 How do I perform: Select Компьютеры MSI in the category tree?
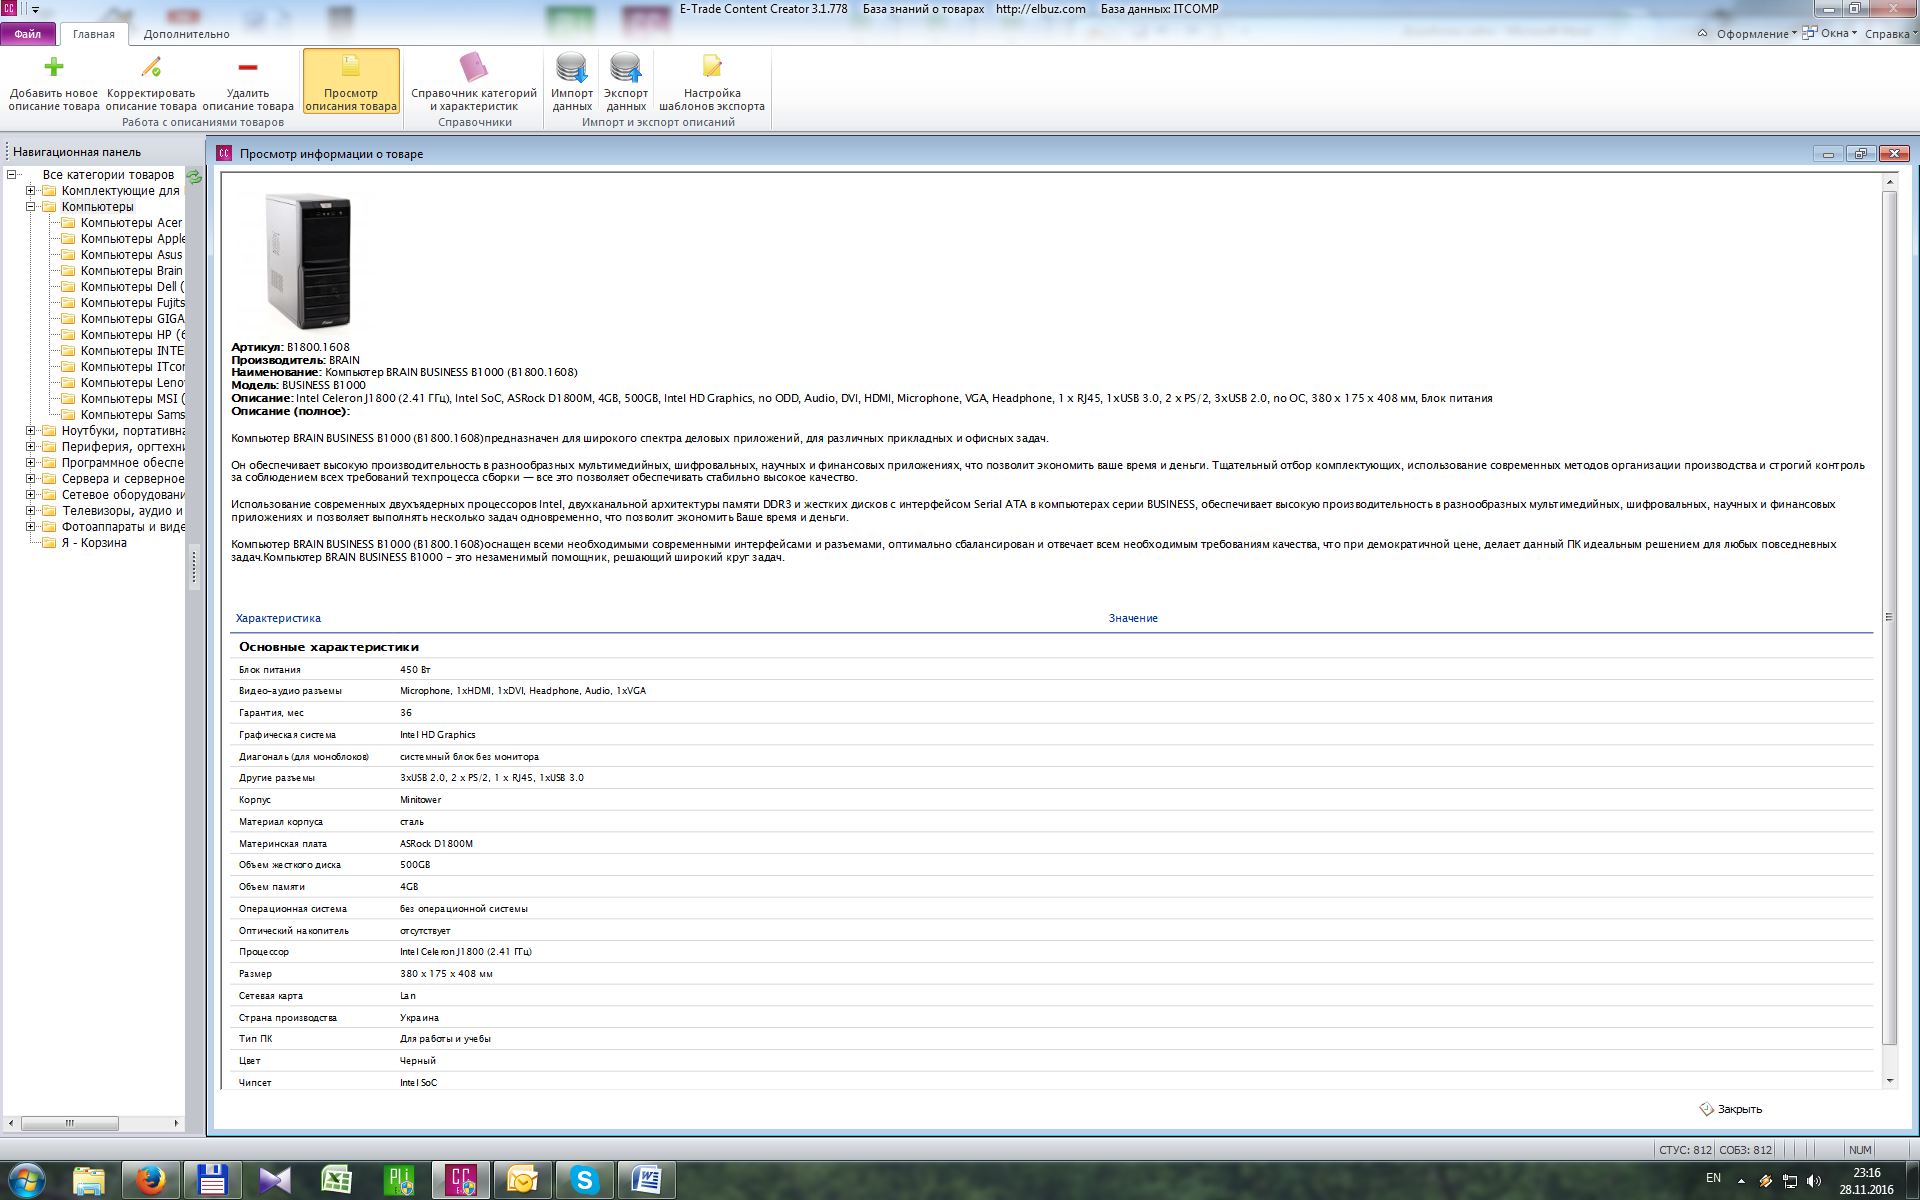132,399
